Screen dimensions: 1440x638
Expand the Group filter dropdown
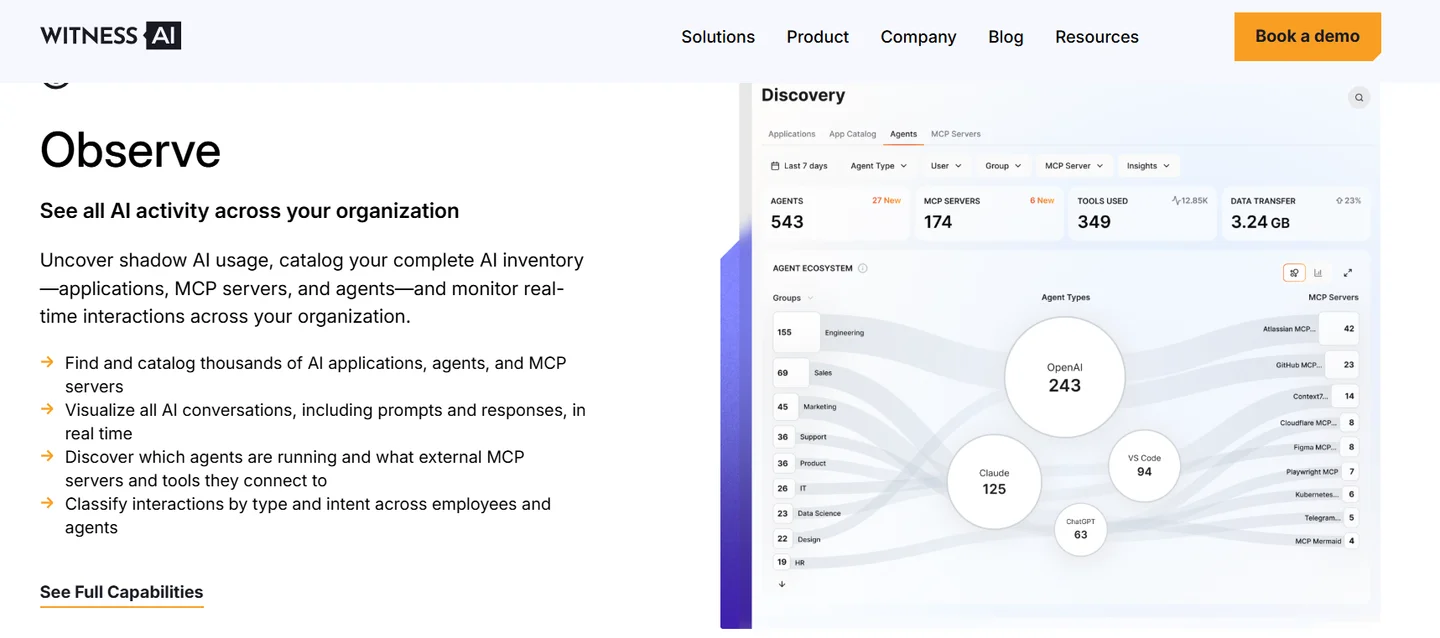tap(1003, 166)
